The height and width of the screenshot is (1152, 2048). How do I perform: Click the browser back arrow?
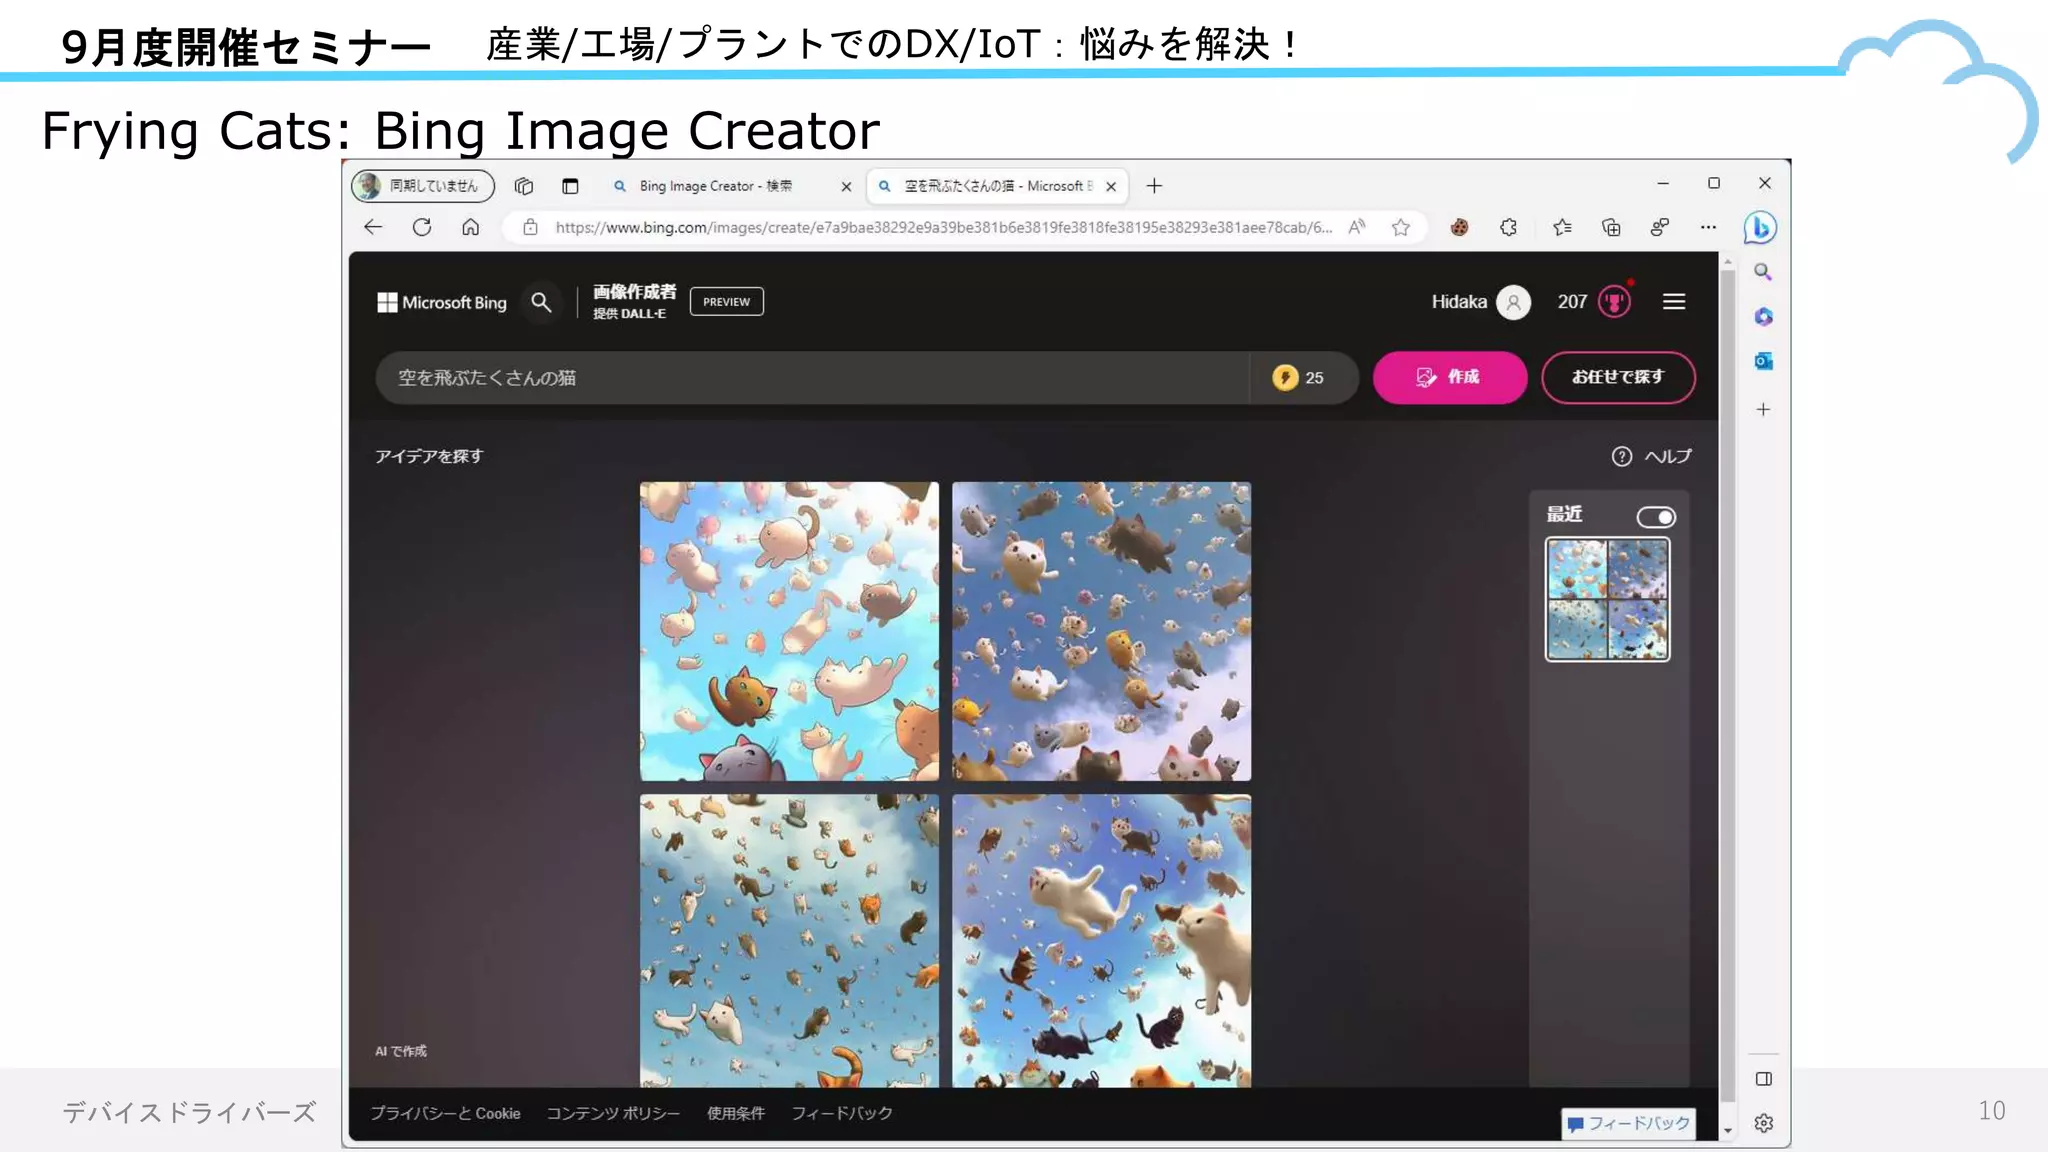click(x=373, y=227)
